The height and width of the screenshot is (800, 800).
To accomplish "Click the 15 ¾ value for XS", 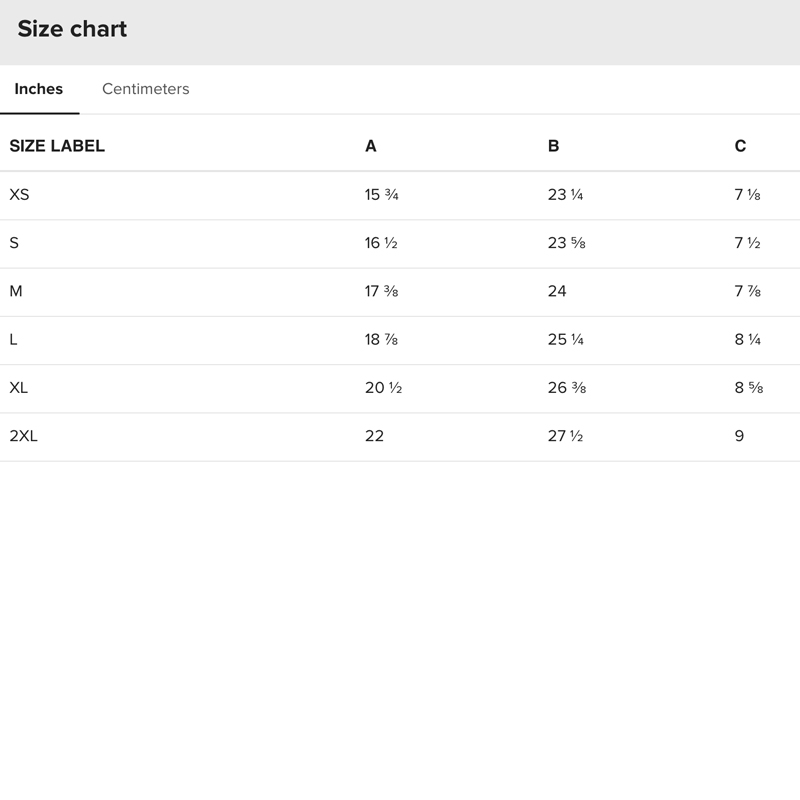I will 381,195.
